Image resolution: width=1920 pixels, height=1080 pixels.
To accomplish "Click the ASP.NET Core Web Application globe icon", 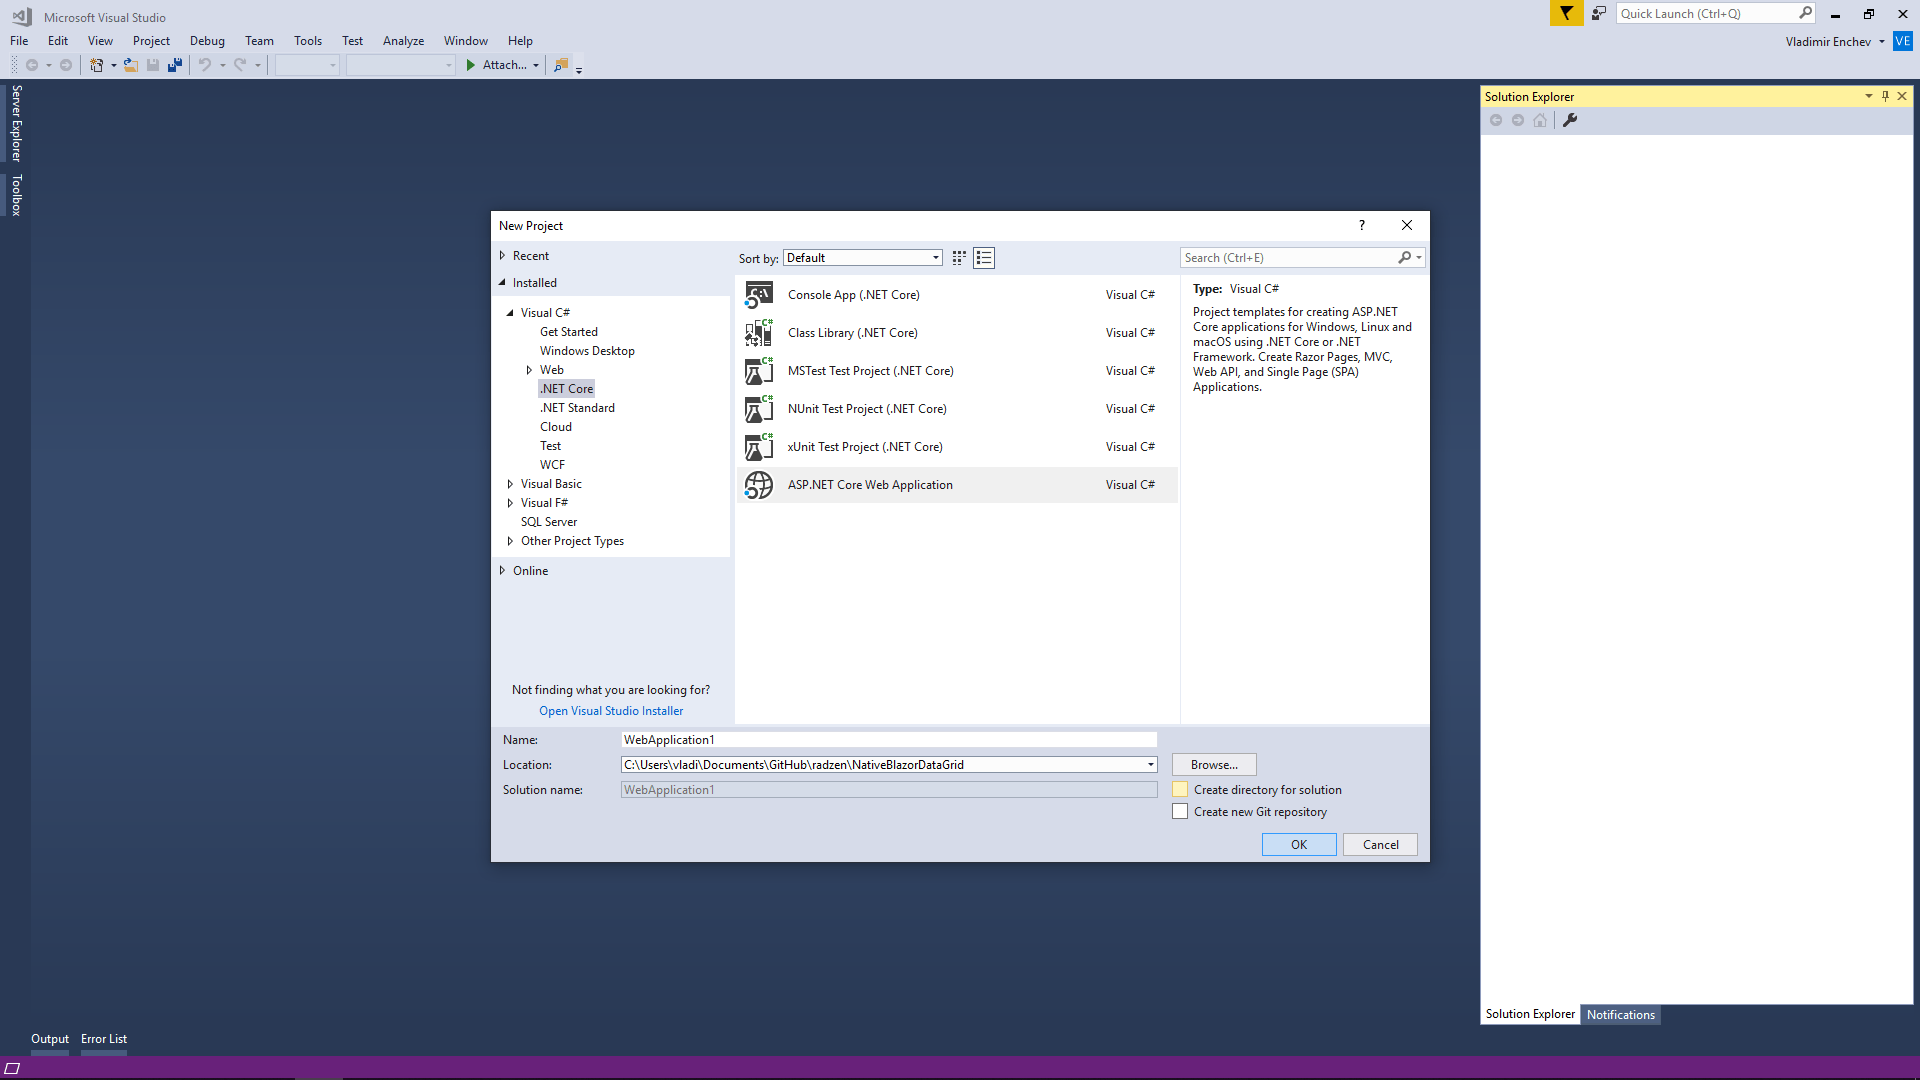I will [x=759, y=485].
